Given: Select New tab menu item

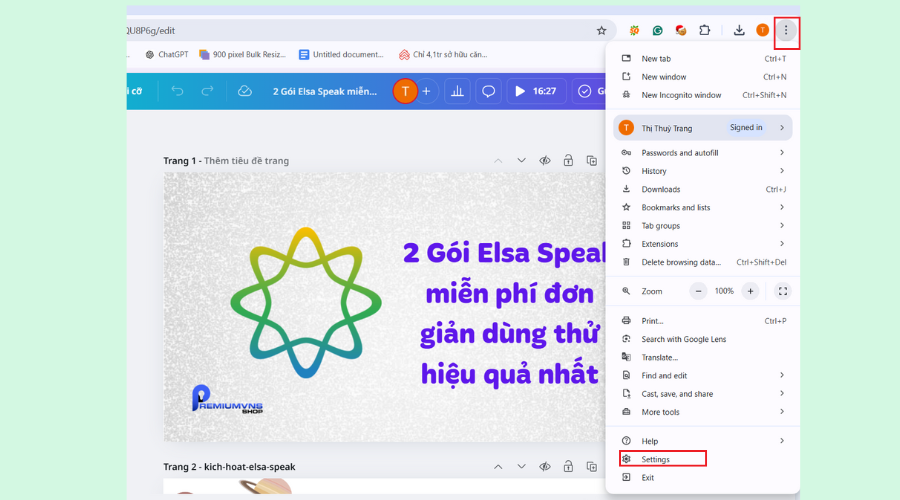Looking at the screenshot, I should [703, 59].
